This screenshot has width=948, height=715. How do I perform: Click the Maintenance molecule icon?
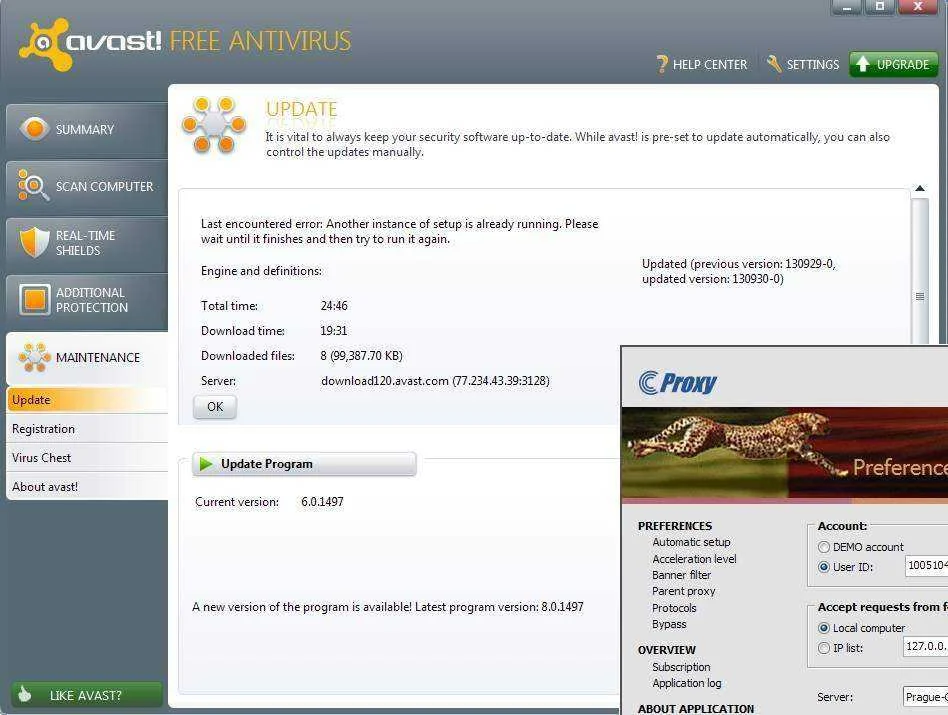(34, 357)
